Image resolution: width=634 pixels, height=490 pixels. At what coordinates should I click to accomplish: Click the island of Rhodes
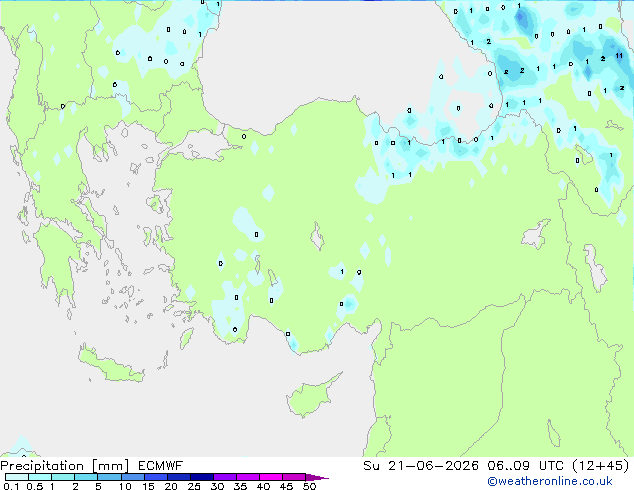pyautogui.click(x=186, y=338)
